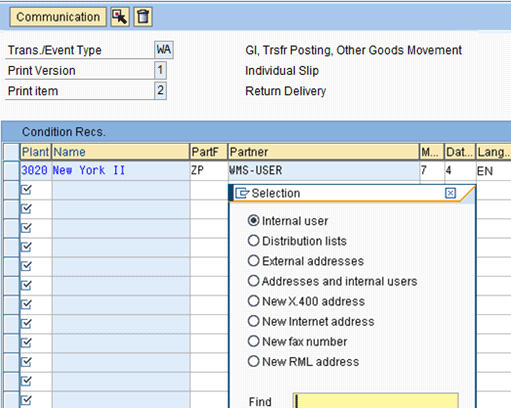Click the Plant column header
Viewport: 511px width, 410px height.
click(35, 152)
